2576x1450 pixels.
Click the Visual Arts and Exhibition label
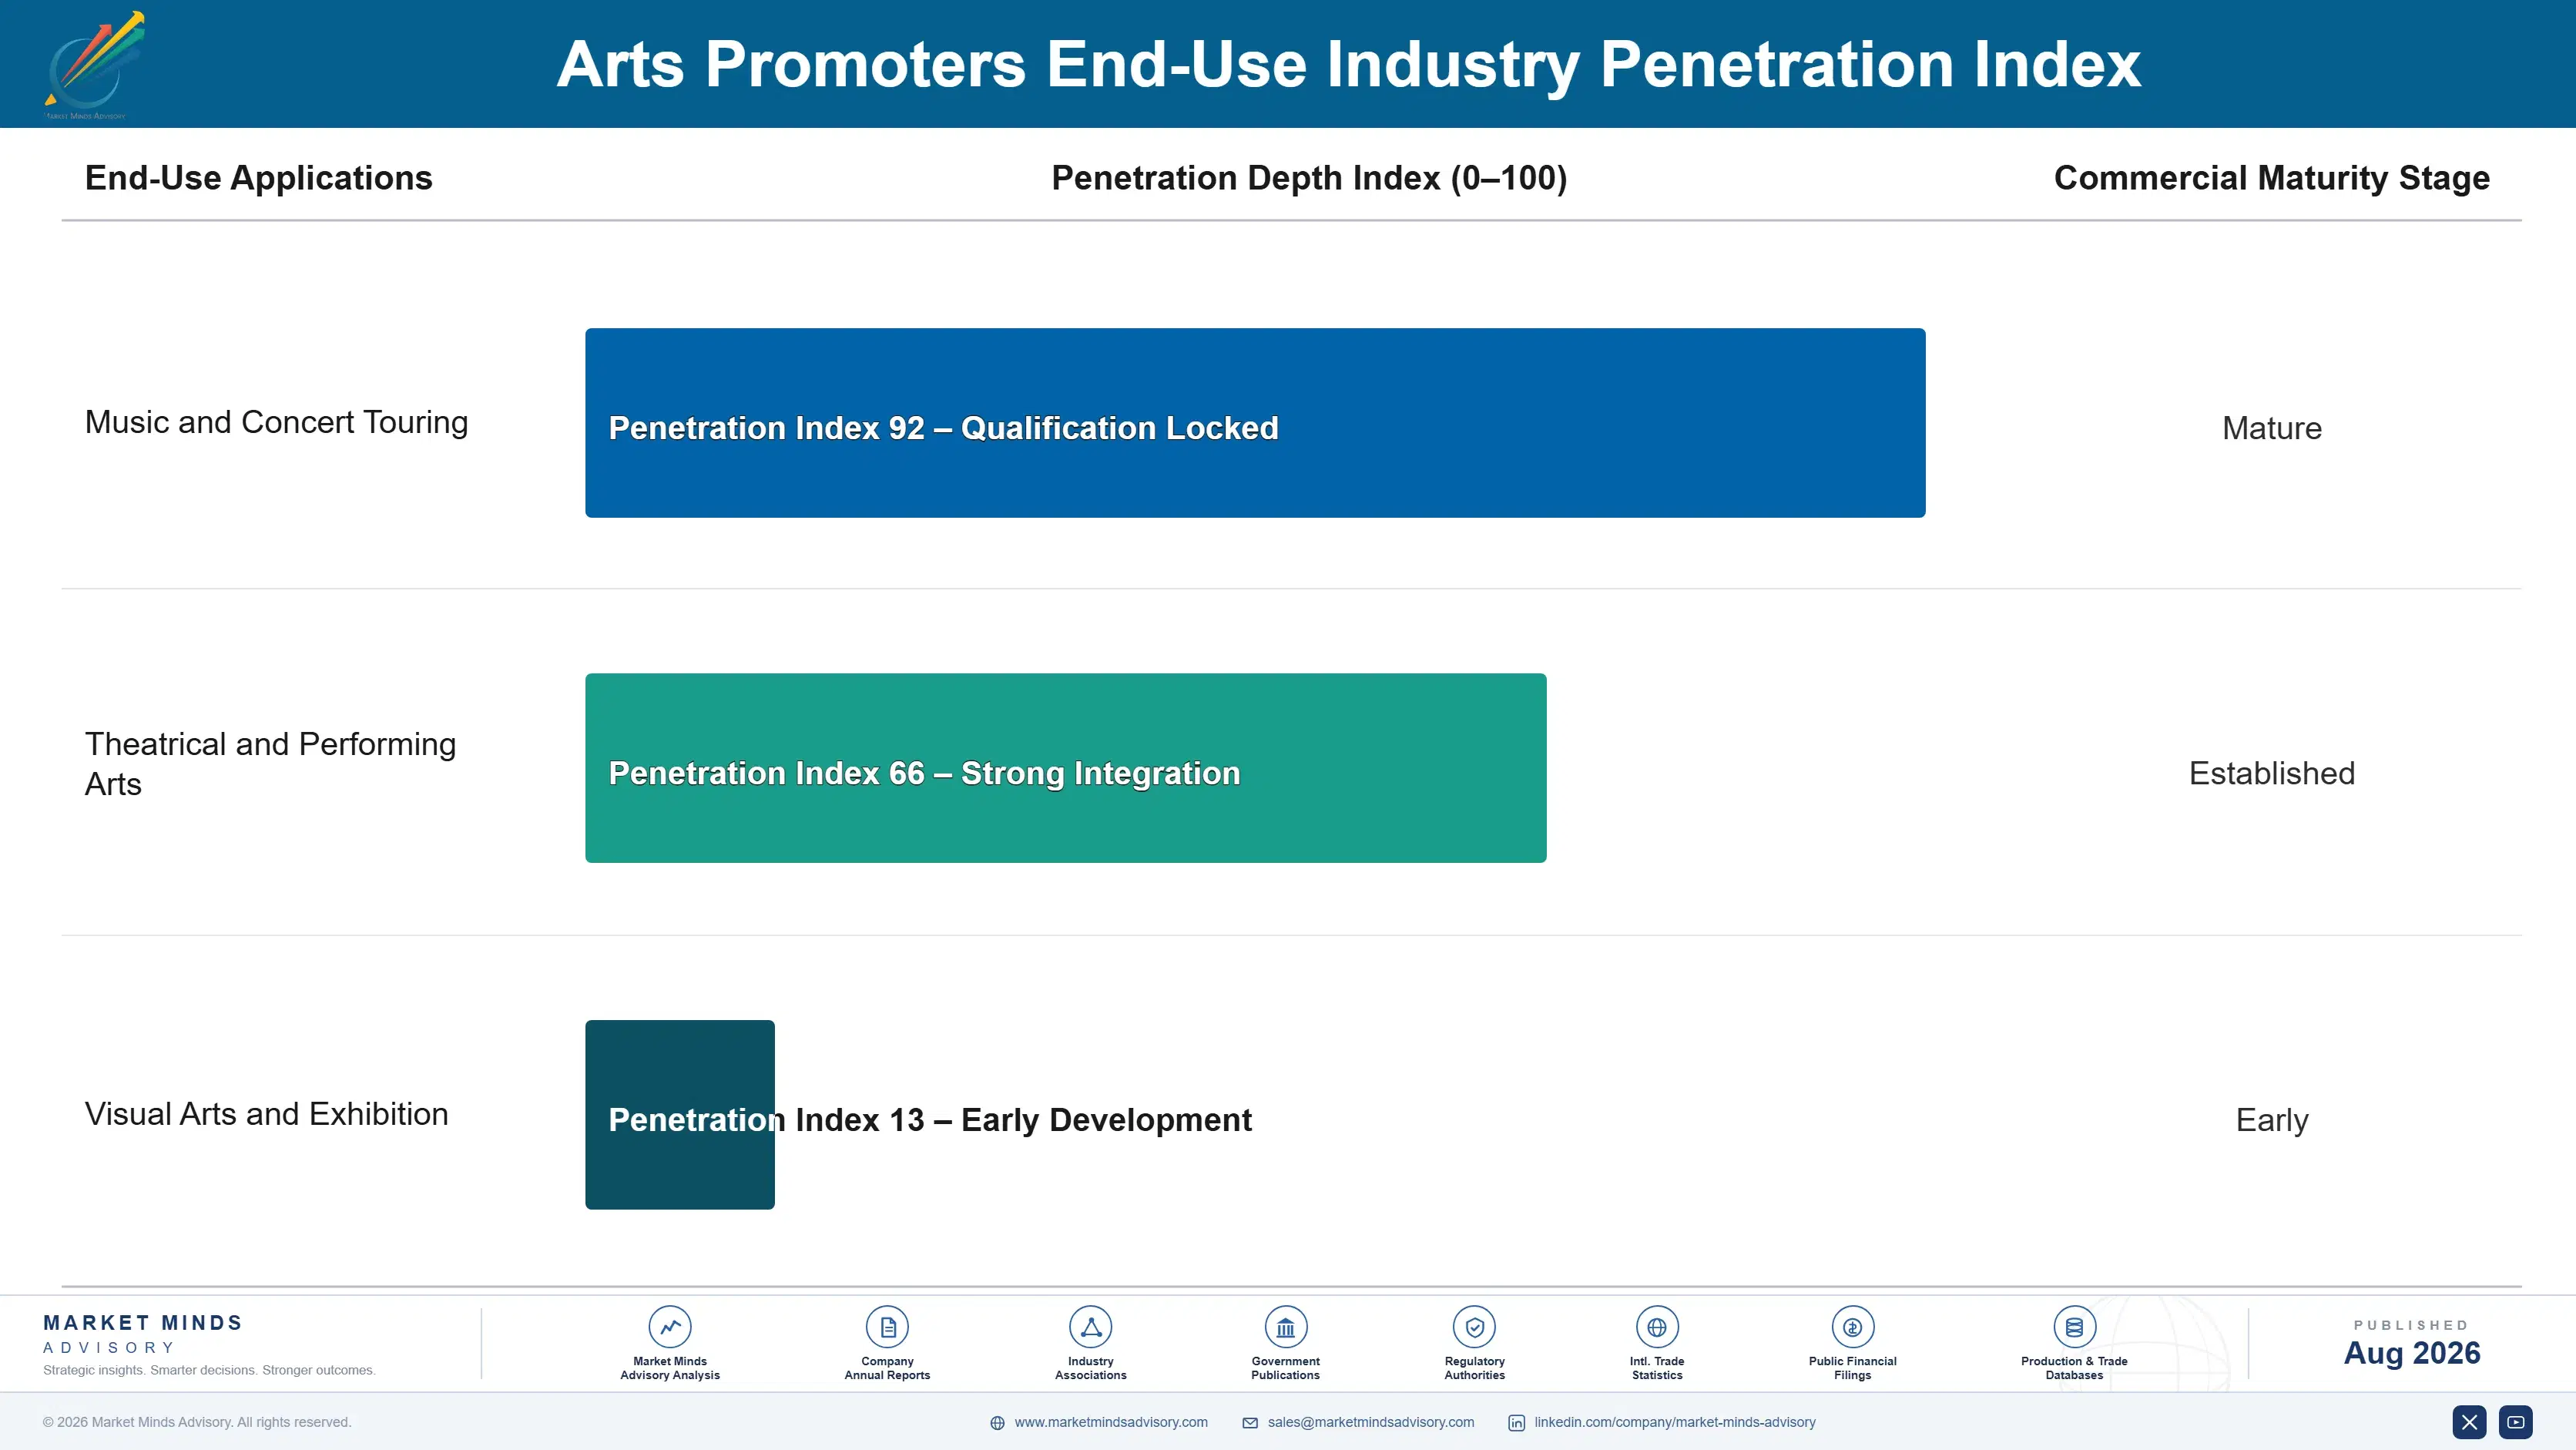click(x=266, y=1114)
